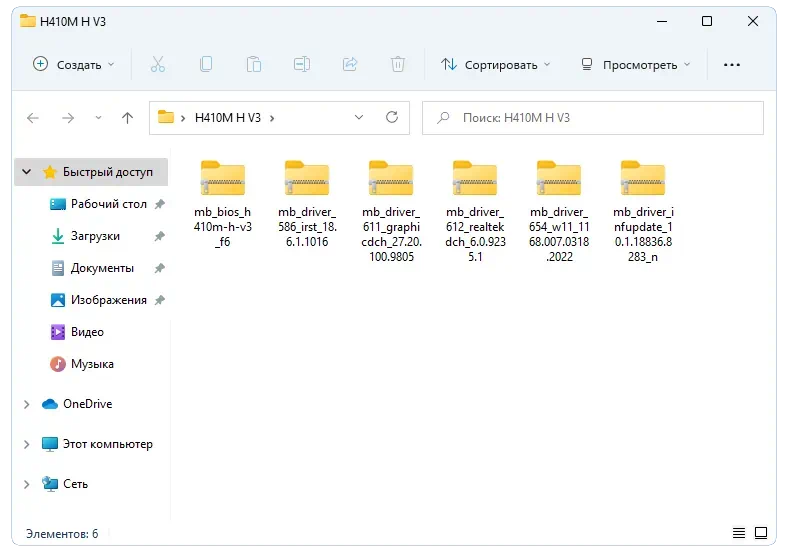Open Изображения in sidebar
Screen dimensions: 787x557
click(109, 301)
